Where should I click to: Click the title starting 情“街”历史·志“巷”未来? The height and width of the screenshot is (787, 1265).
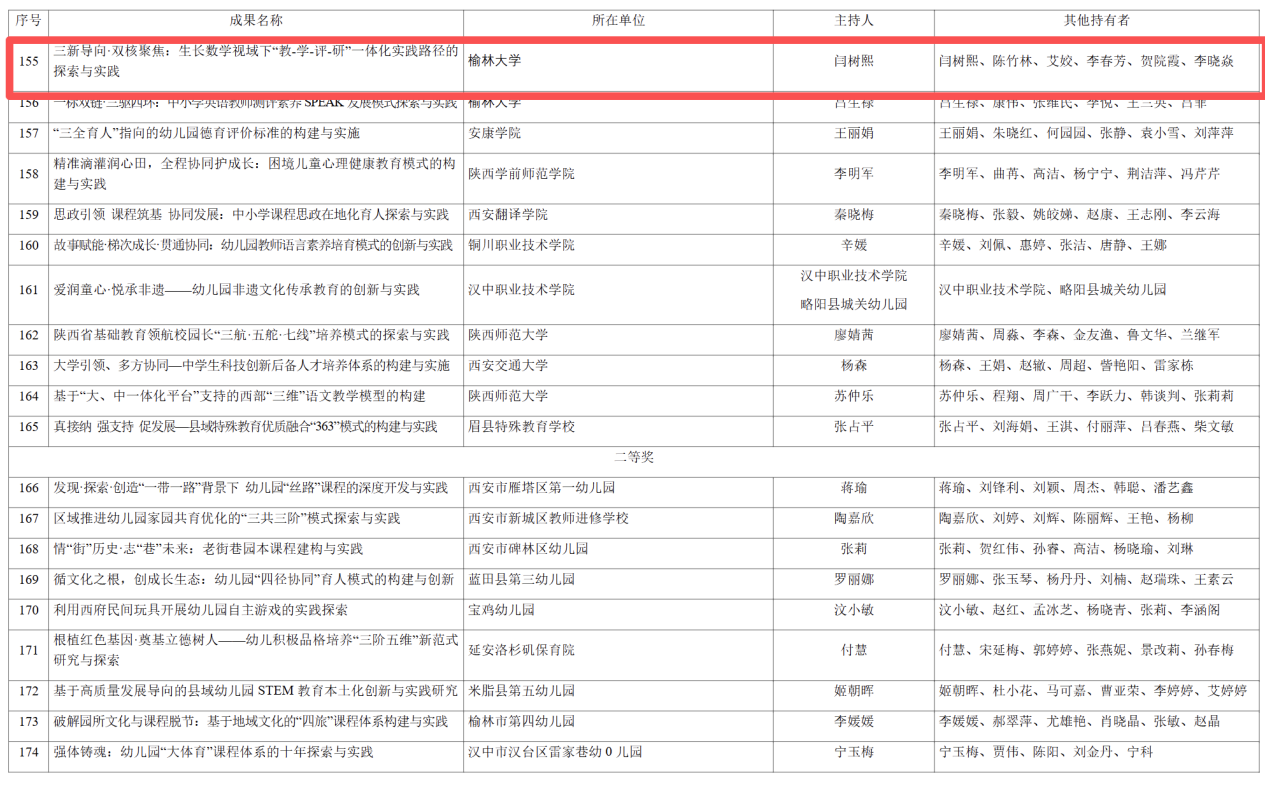click(x=208, y=549)
